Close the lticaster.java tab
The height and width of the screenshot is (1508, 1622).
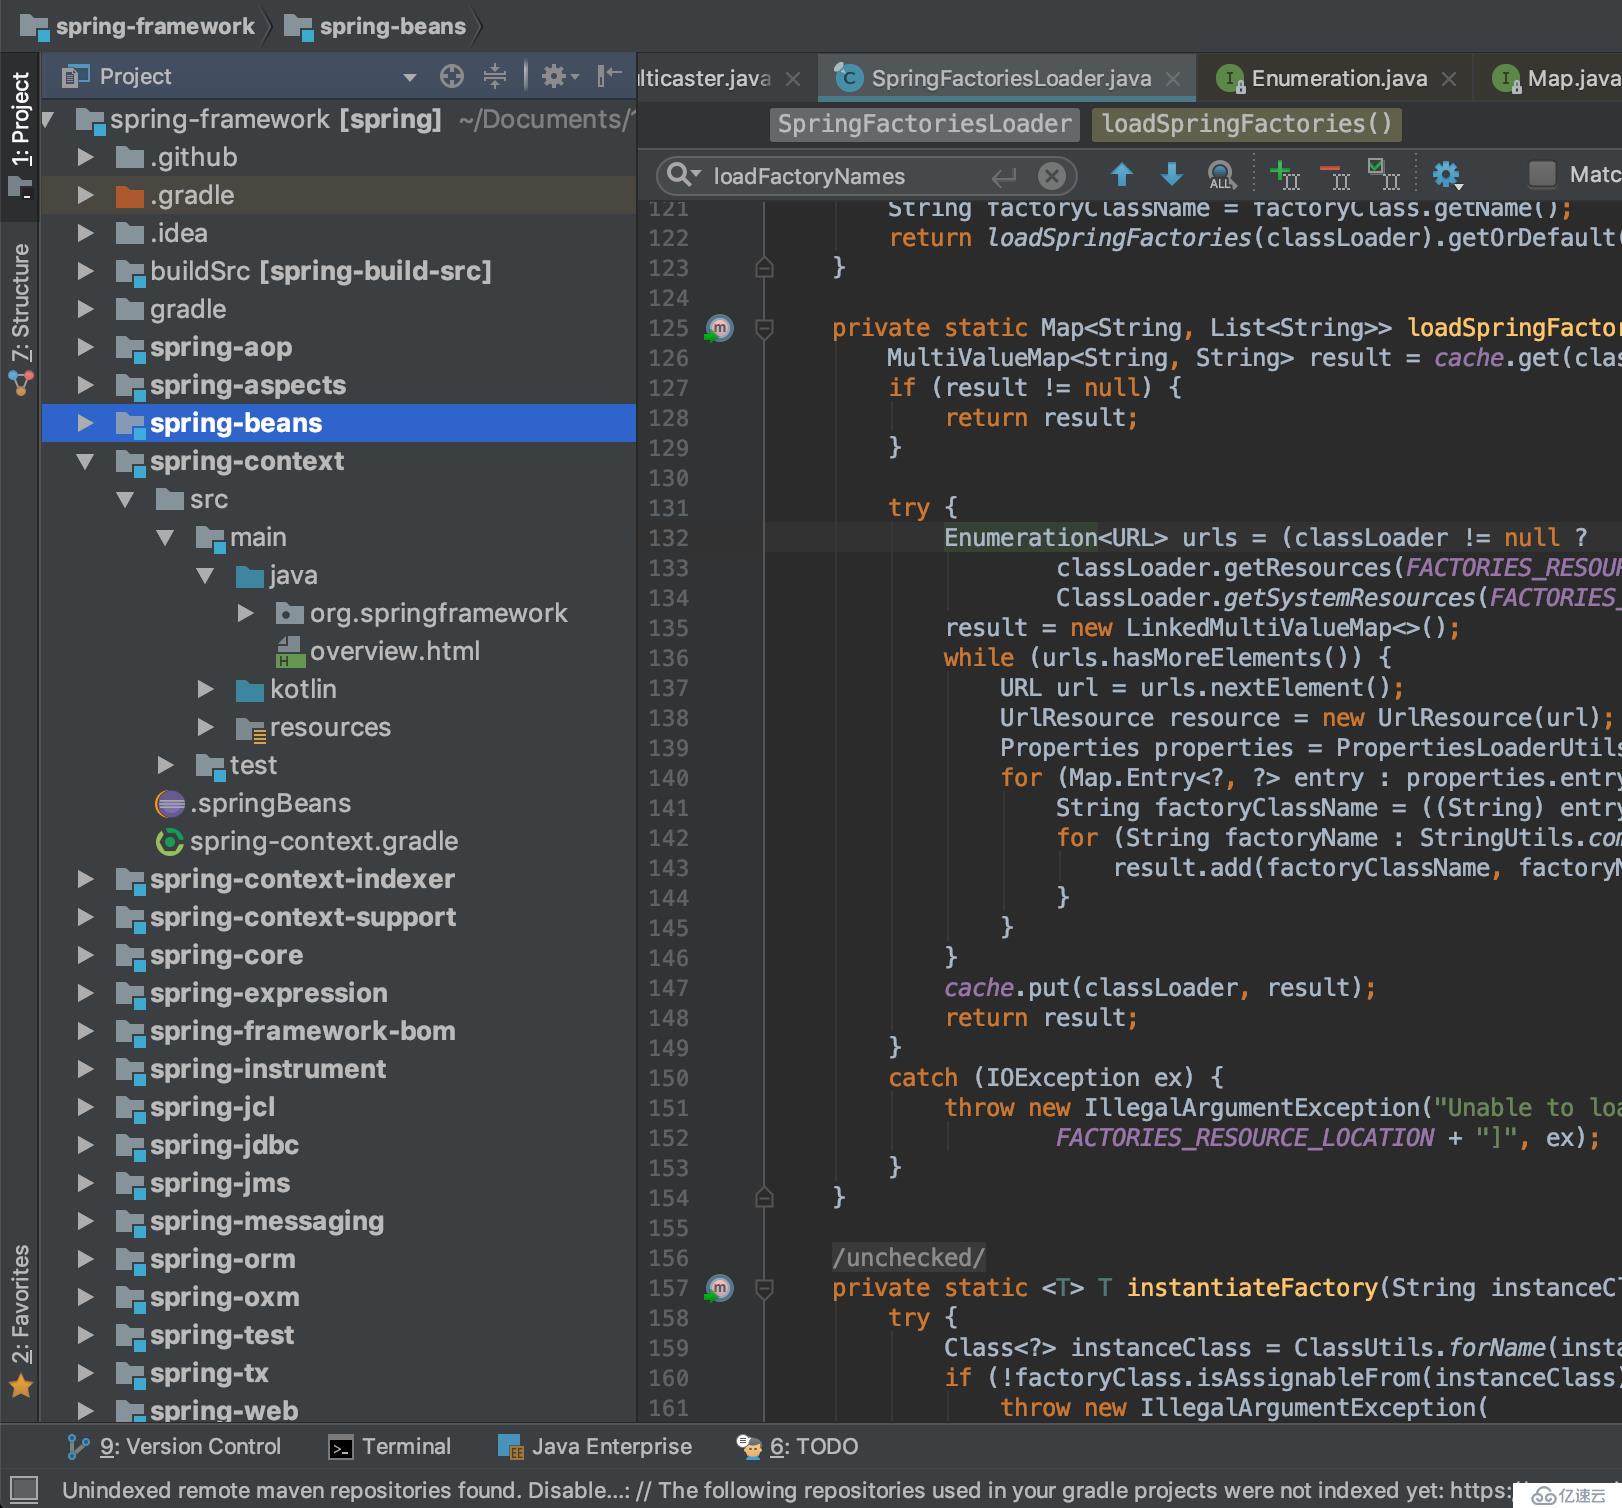pyautogui.click(x=793, y=79)
